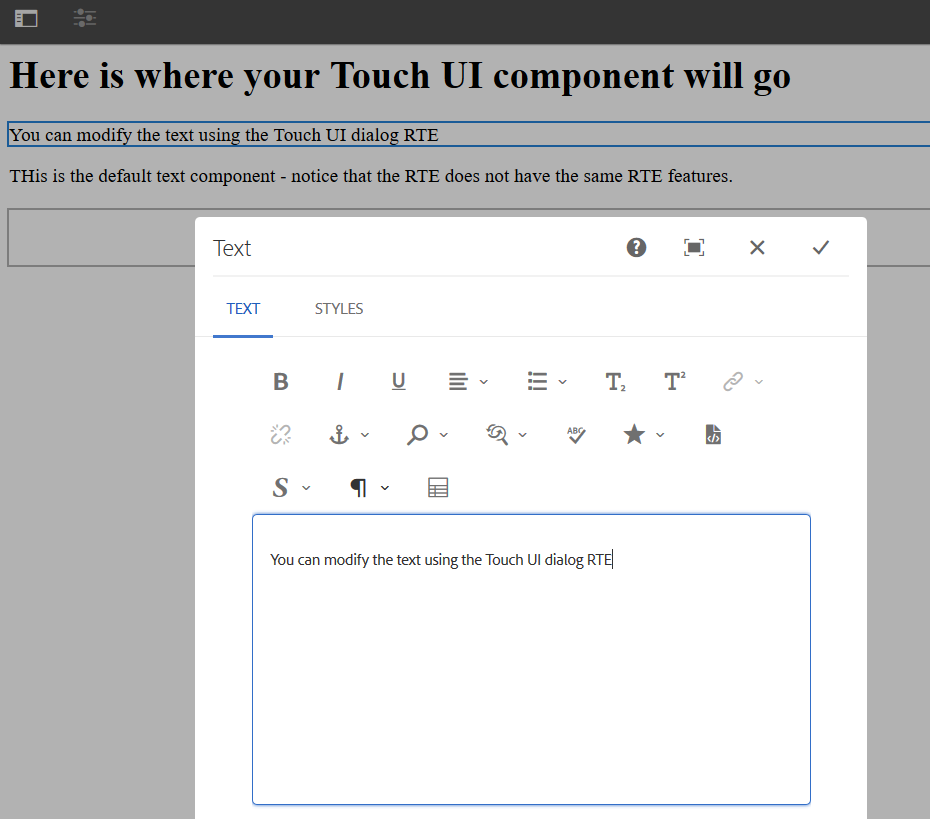
Task: Expand the lists dropdown
Action: 546,382
